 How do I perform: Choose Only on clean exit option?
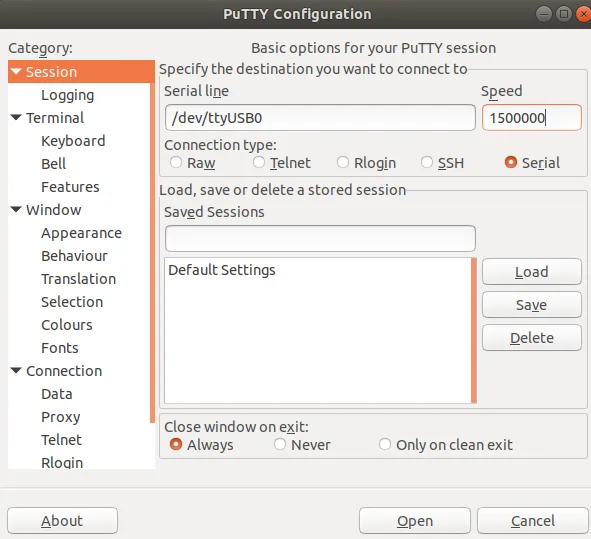pyautogui.click(x=385, y=444)
